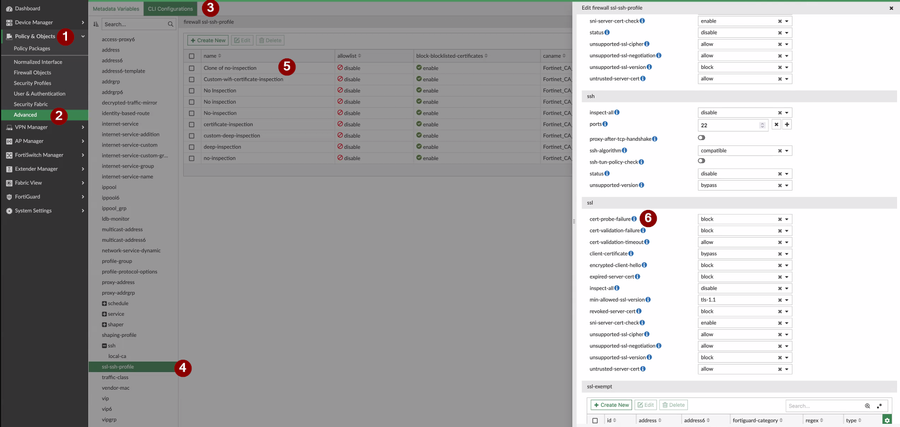Click the info icon next to client-certificate
The height and width of the screenshot is (427, 900).
(631, 253)
